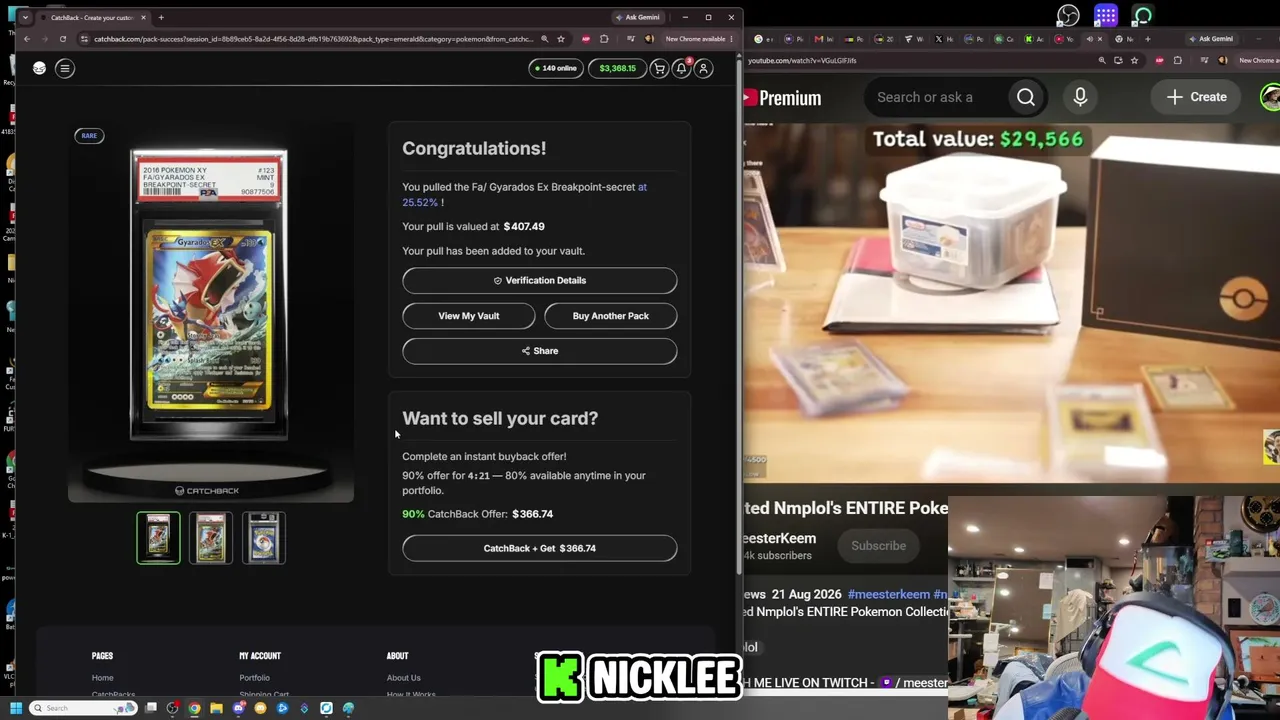Click the YouTube search magnifier button
The image size is (1280, 720).
pyautogui.click(x=1026, y=97)
